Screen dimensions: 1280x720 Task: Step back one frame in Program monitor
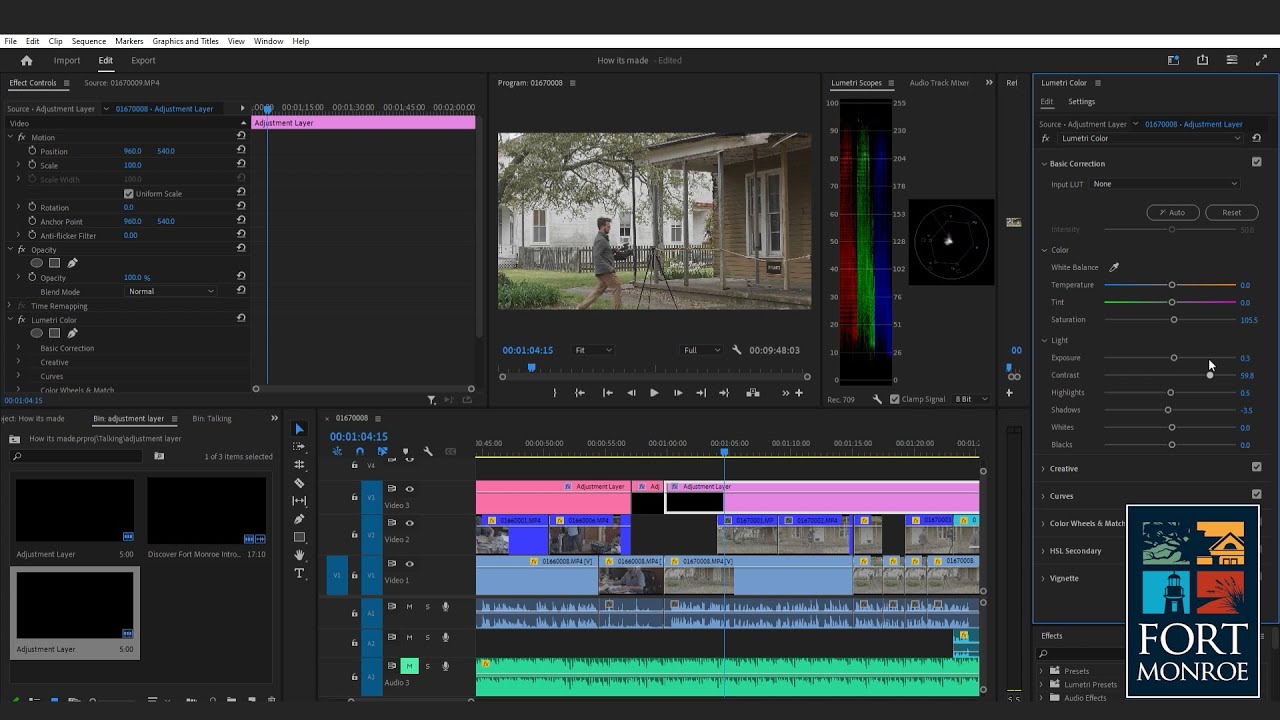[x=631, y=393]
